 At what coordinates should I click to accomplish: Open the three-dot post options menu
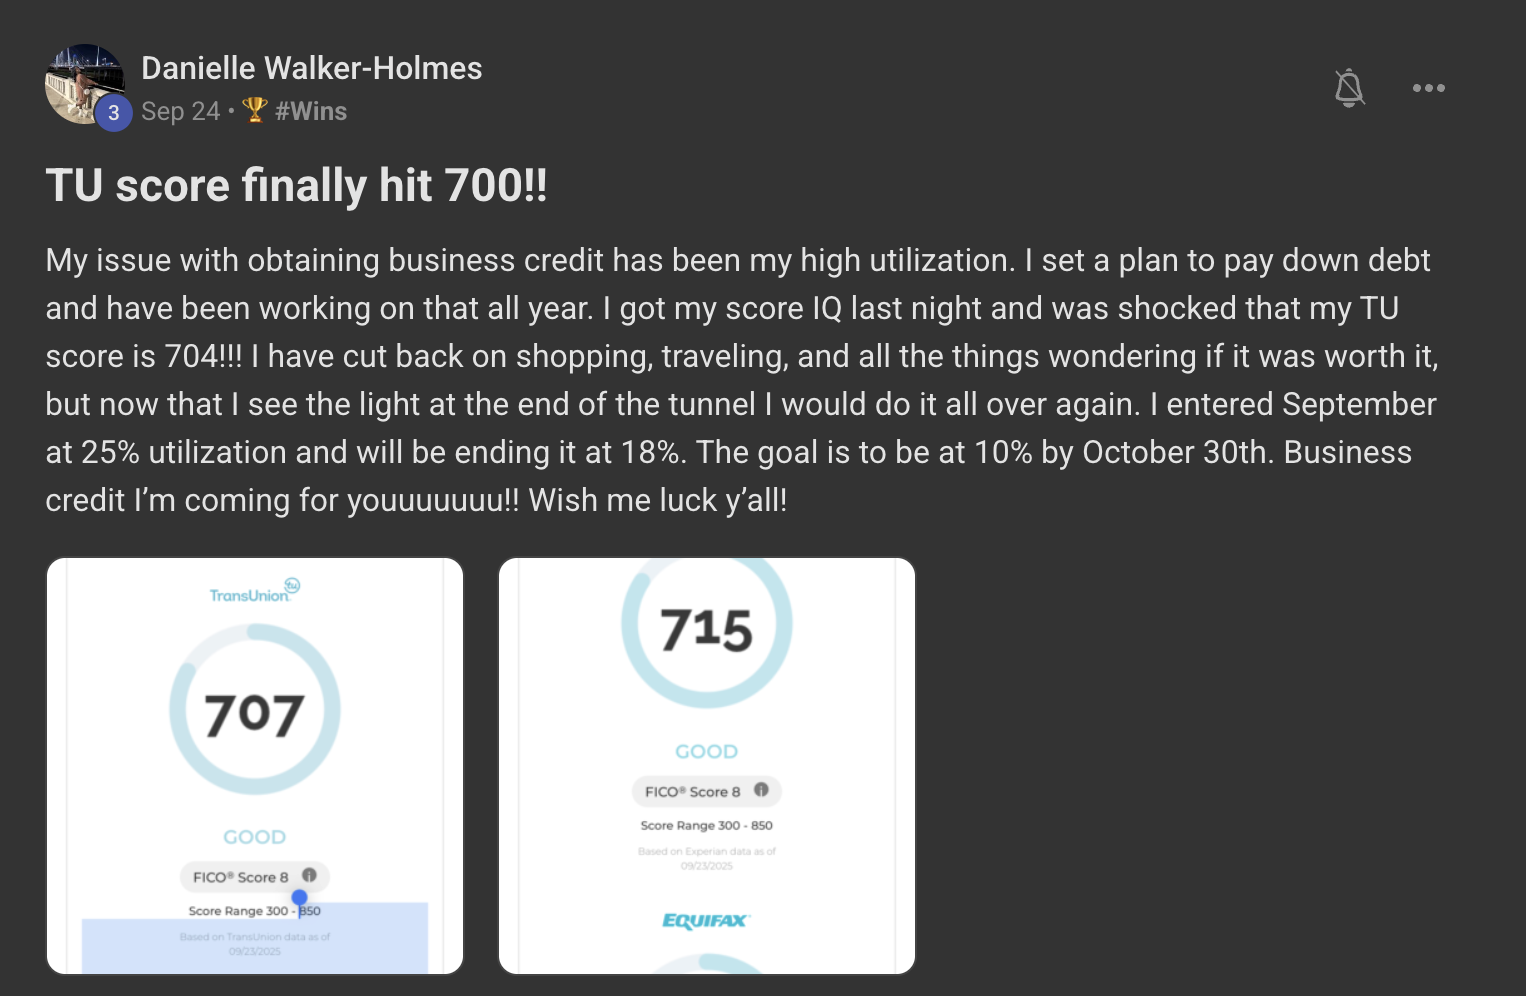click(1428, 88)
